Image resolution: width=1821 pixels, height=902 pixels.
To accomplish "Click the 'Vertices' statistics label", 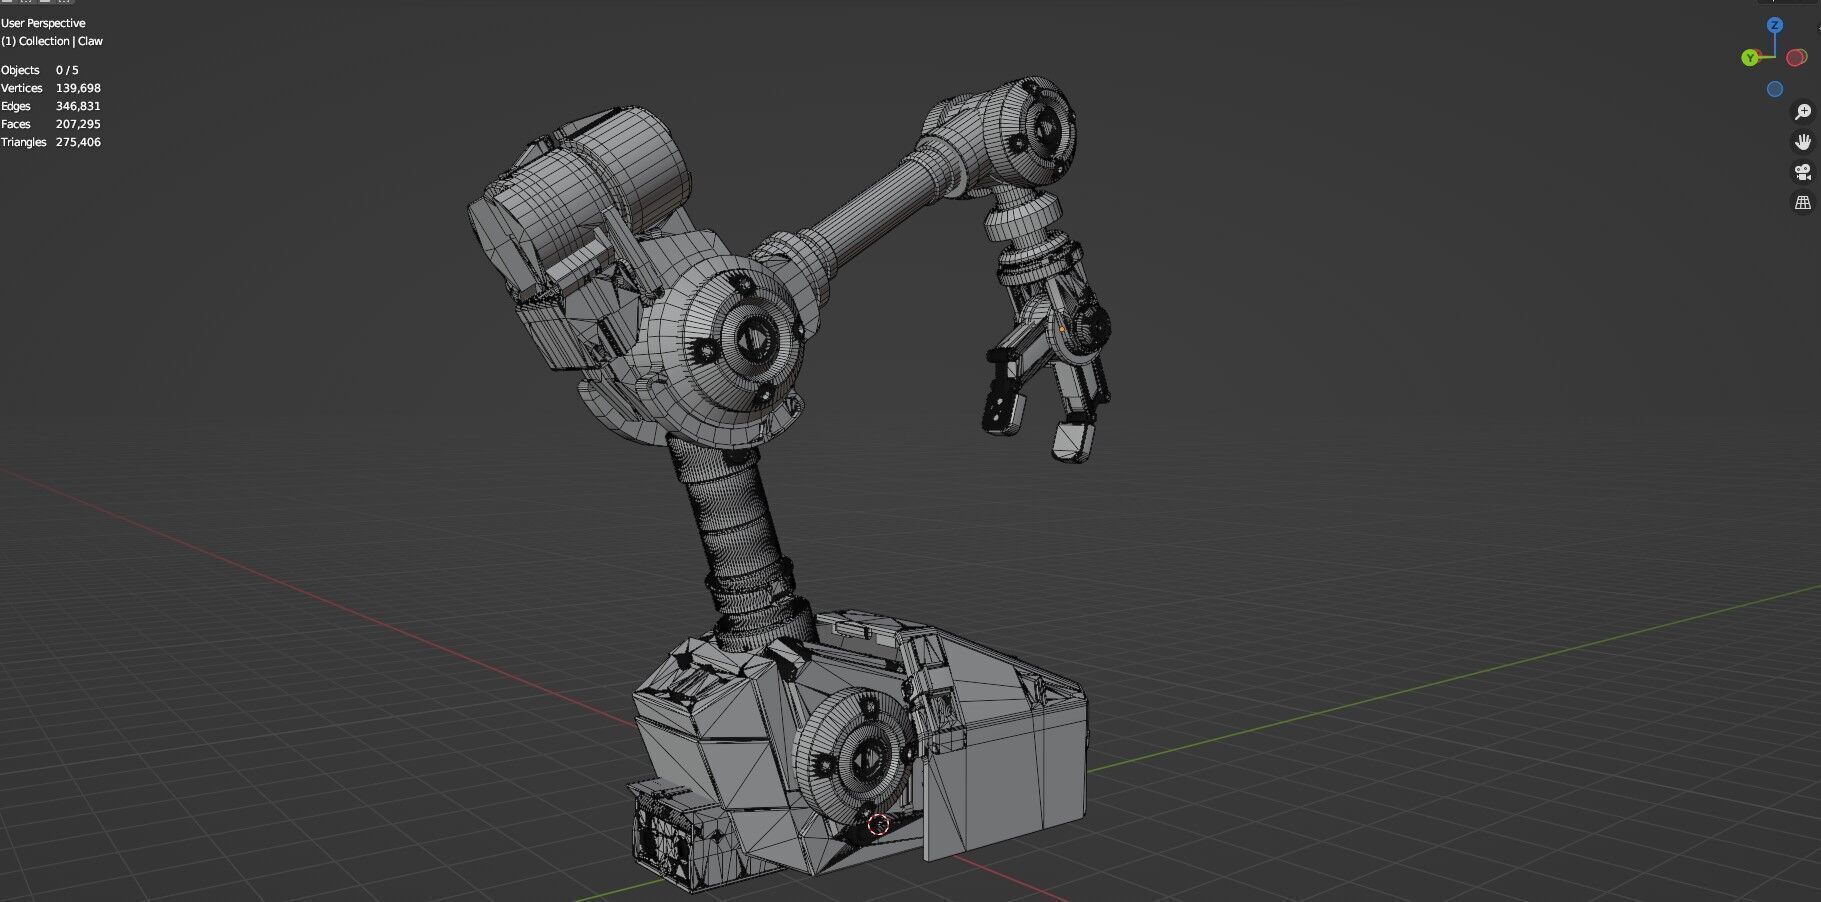I will point(22,88).
